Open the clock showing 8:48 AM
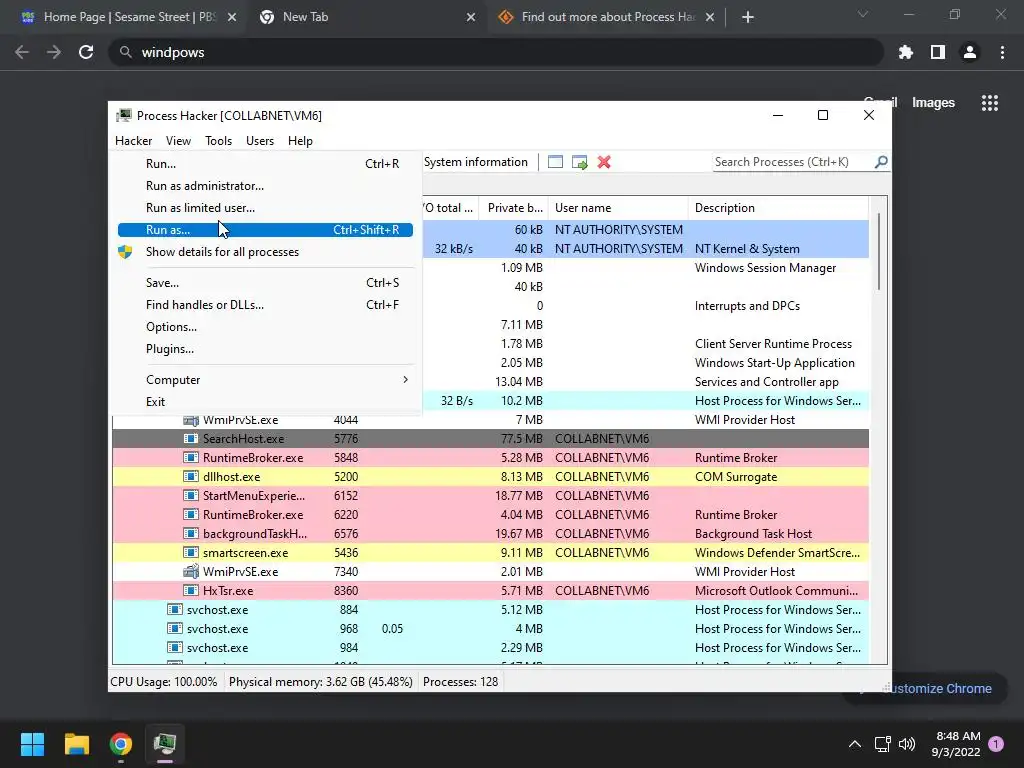Viewport: 1024px width, 768px height. click(957, 744)
